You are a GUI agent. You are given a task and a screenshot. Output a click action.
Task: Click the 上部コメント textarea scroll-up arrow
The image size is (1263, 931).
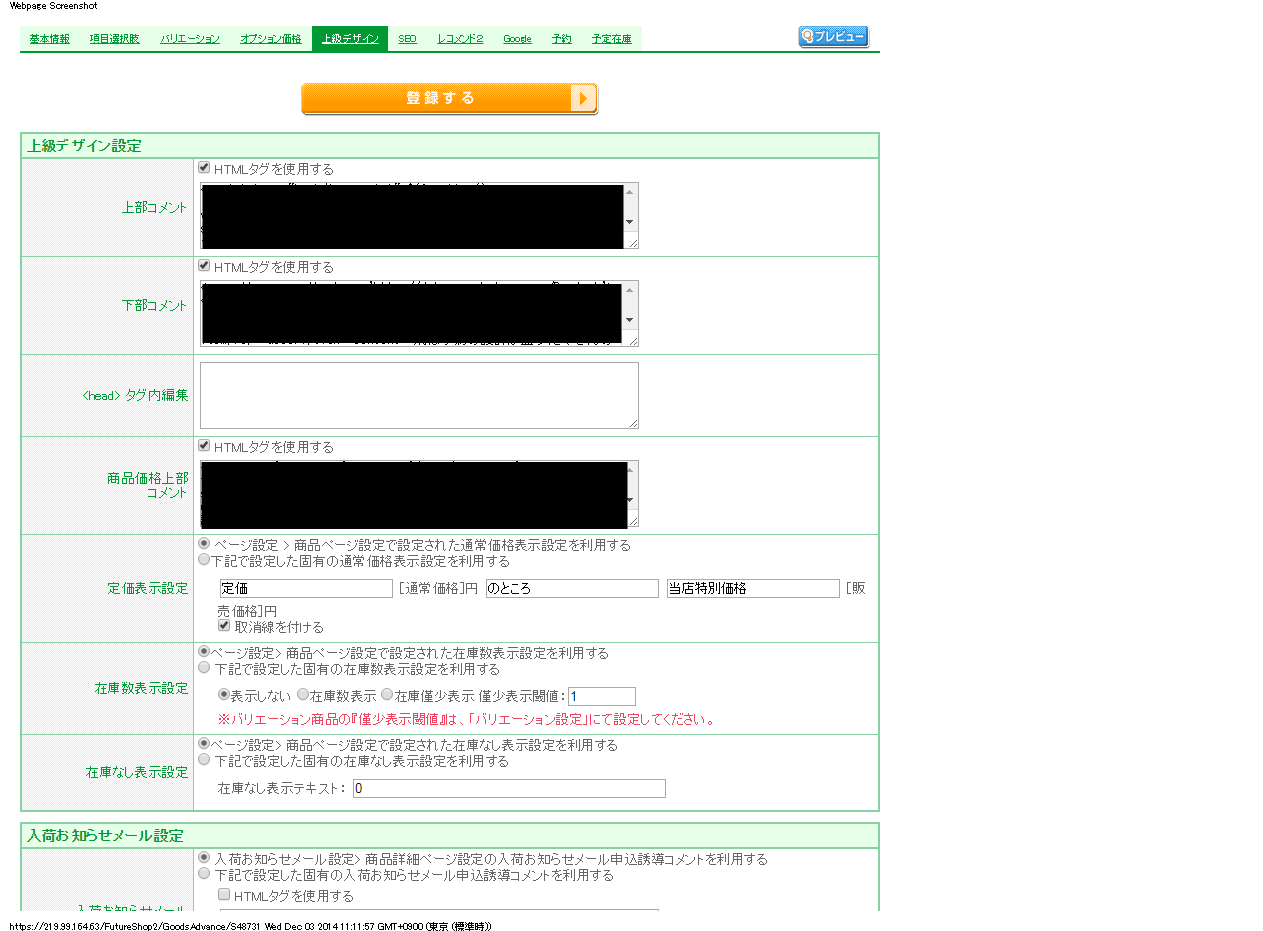629,191
